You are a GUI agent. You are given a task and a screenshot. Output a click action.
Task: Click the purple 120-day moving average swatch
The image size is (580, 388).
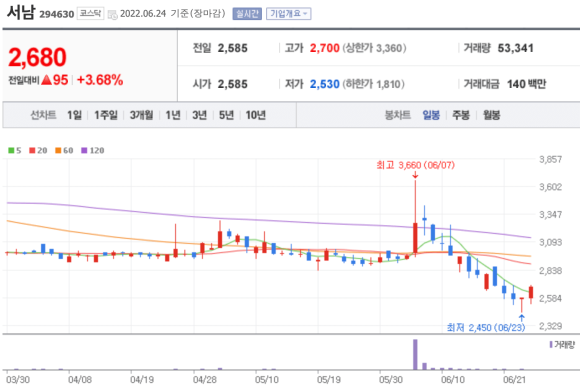[84, 150]
